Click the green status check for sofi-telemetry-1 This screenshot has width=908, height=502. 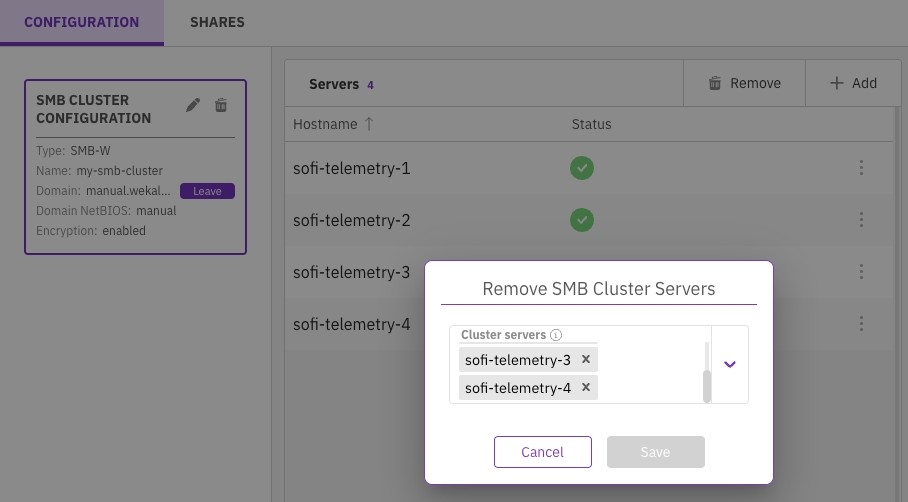(x=582, y=168)
